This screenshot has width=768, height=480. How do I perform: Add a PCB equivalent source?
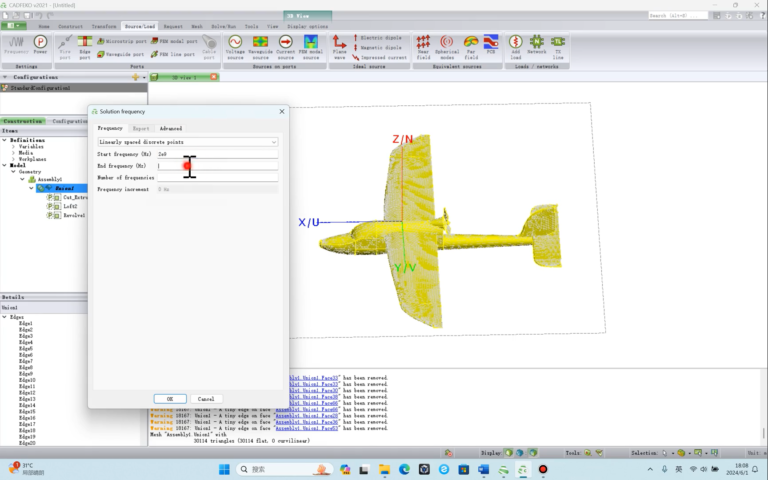coord(491,44)
